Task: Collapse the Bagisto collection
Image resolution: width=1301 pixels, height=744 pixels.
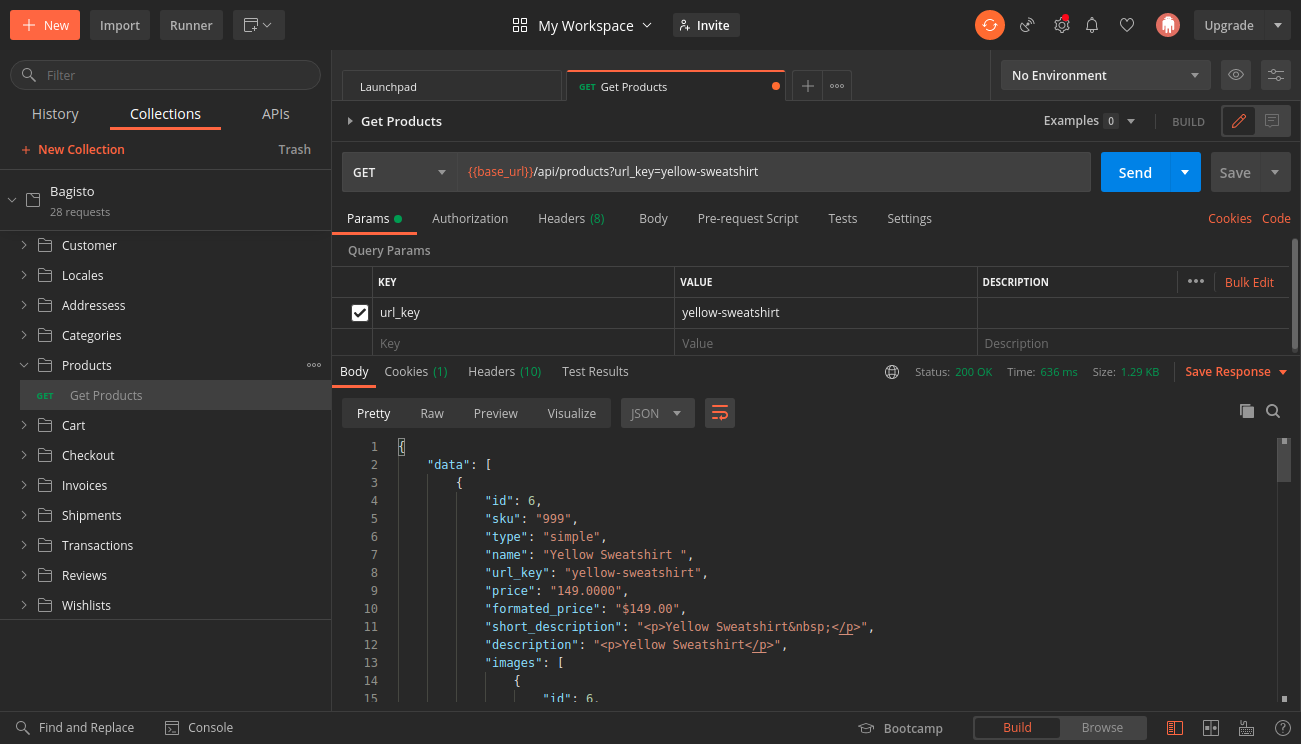Action: (x=12, y=200)
